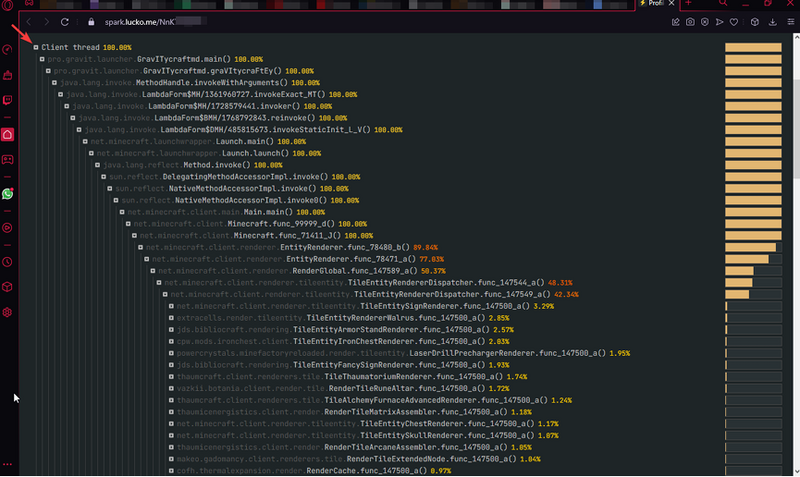Viewport: 800px width, 477px height.
Task: Open the Easy Setup sliders icon
Action: 789,21
